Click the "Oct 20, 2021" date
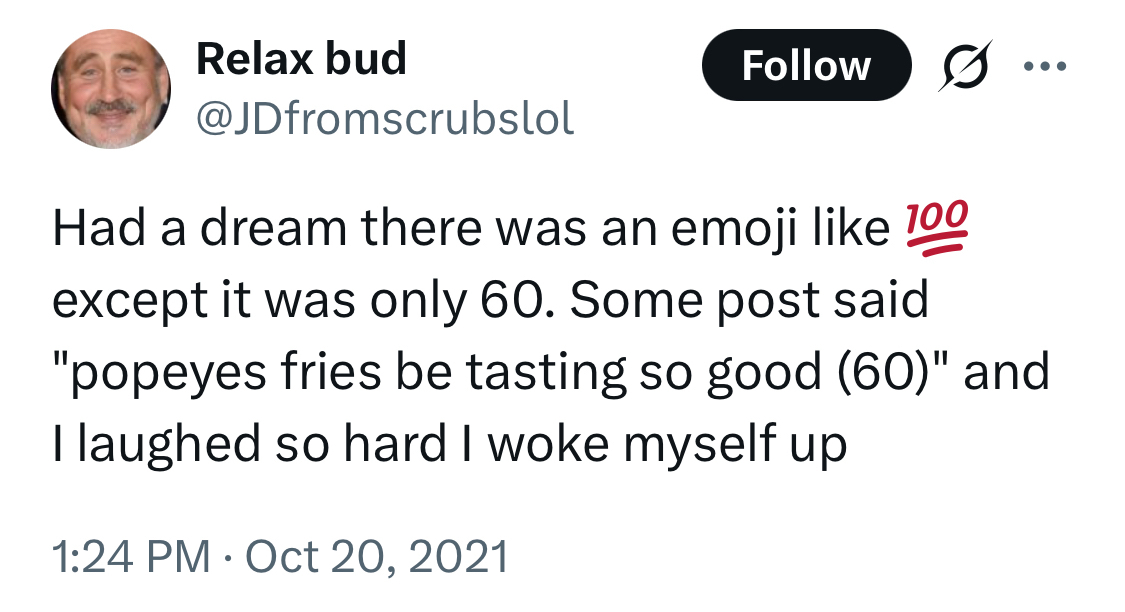This screenshot has width=1125, height=612. click(376, 555)
